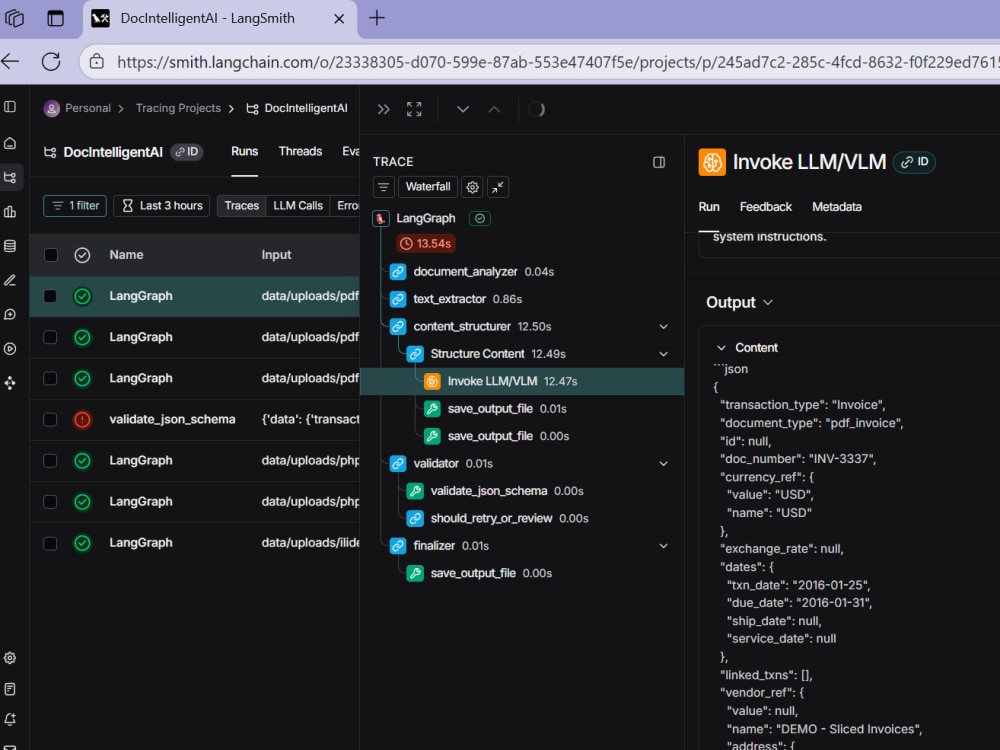Screen dimensions: 1000x750
Task: Switch to the Threads tab
Action: (x=300, y=152)
